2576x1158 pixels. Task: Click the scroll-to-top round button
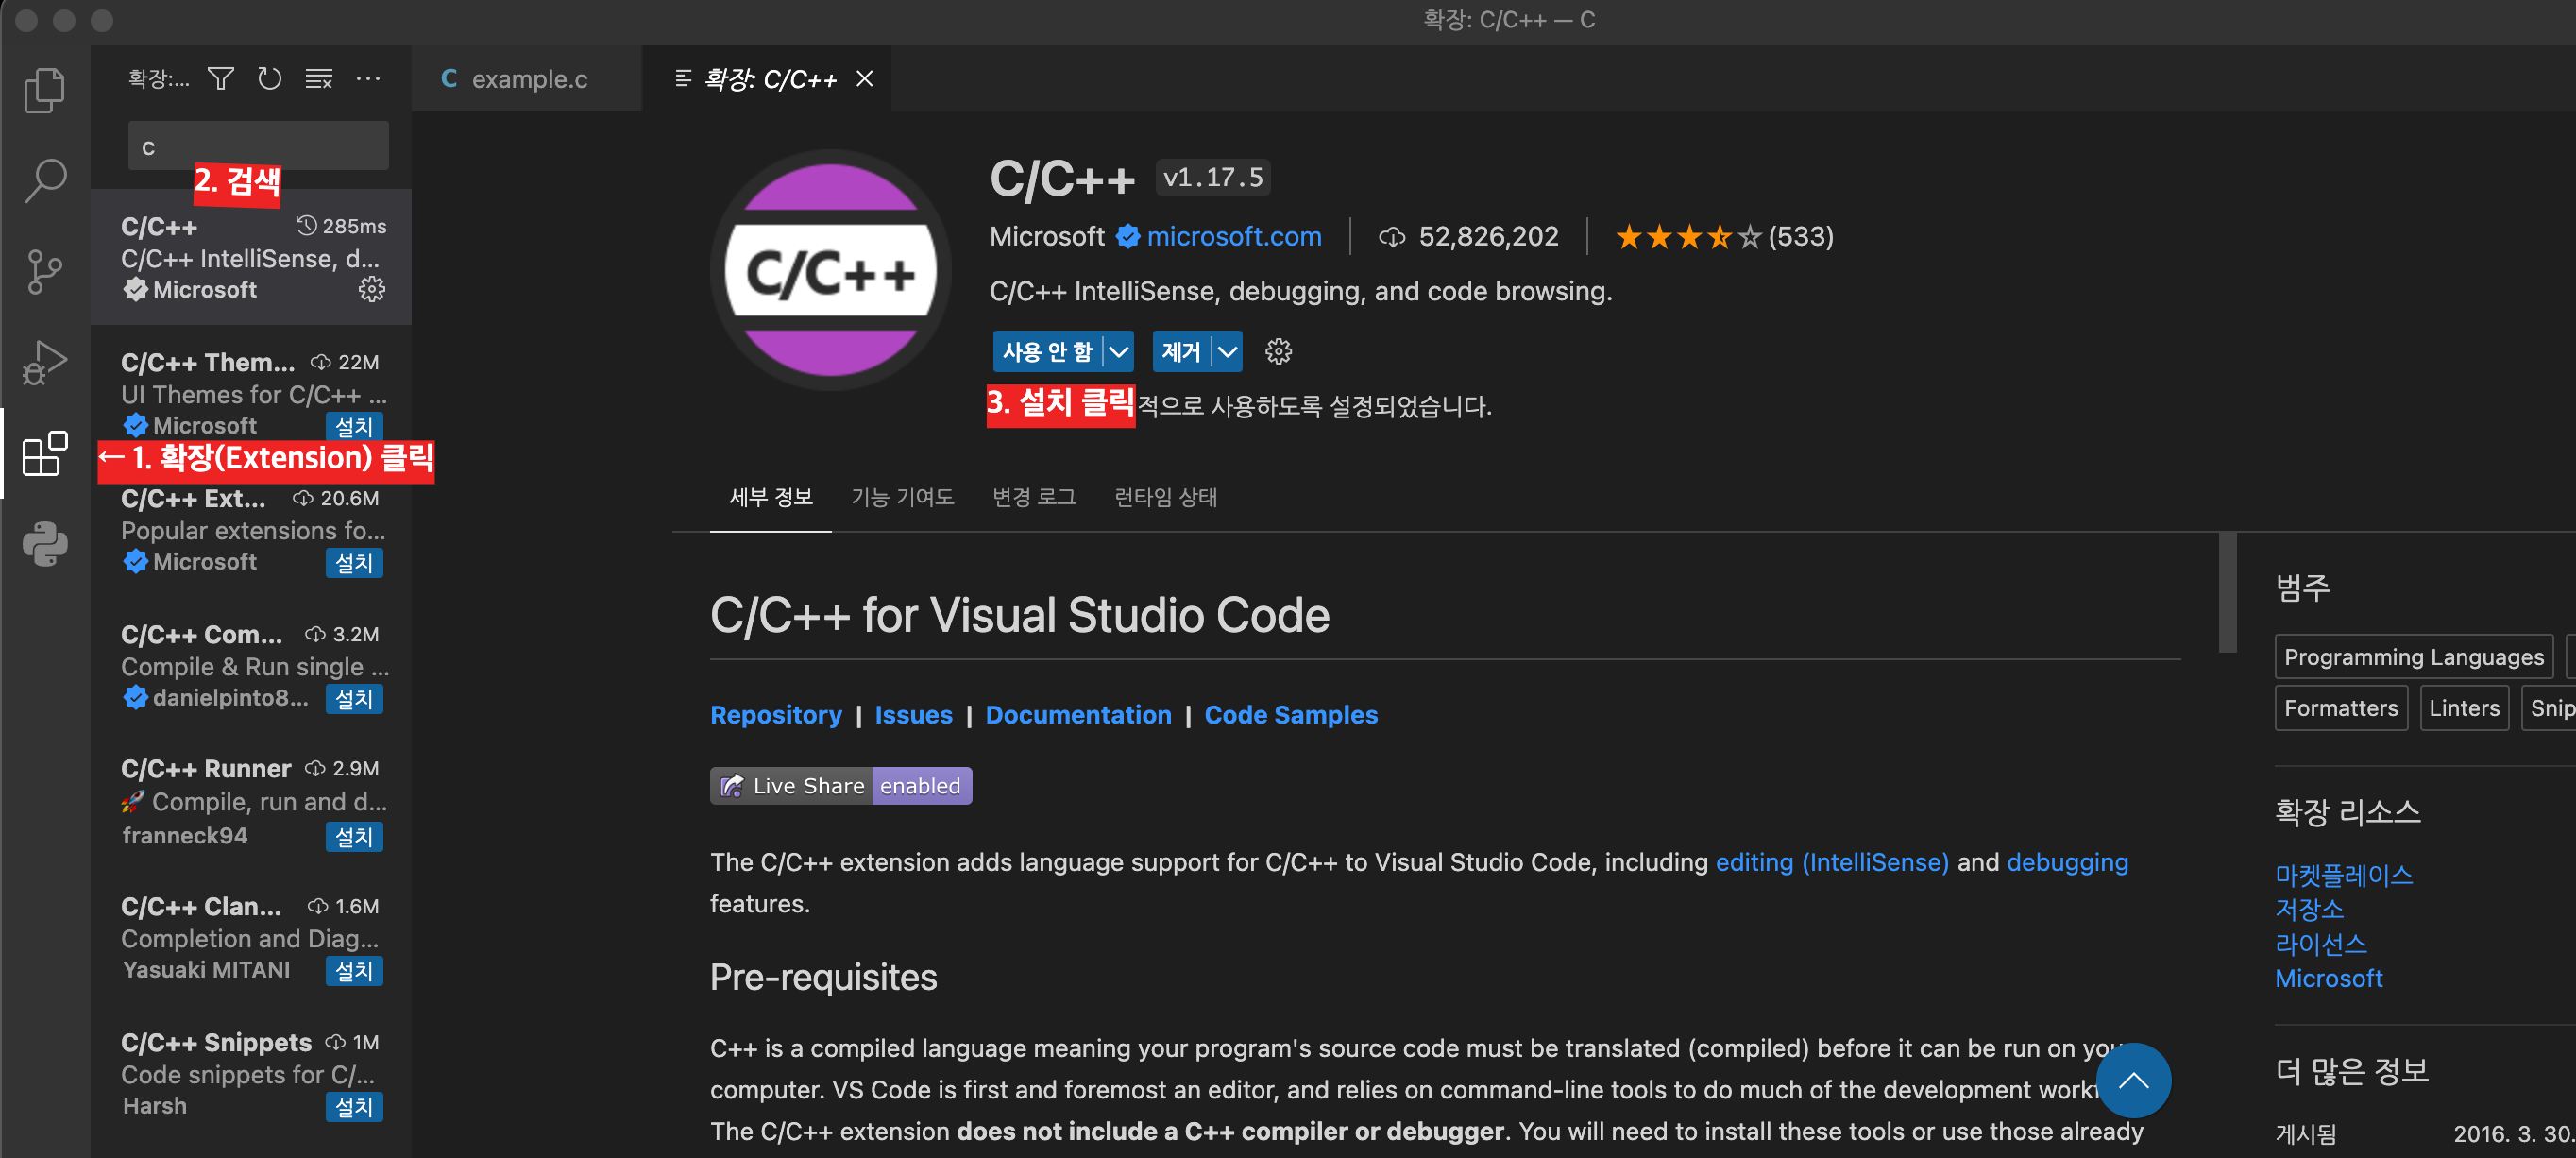(x=2132, y=1080)
